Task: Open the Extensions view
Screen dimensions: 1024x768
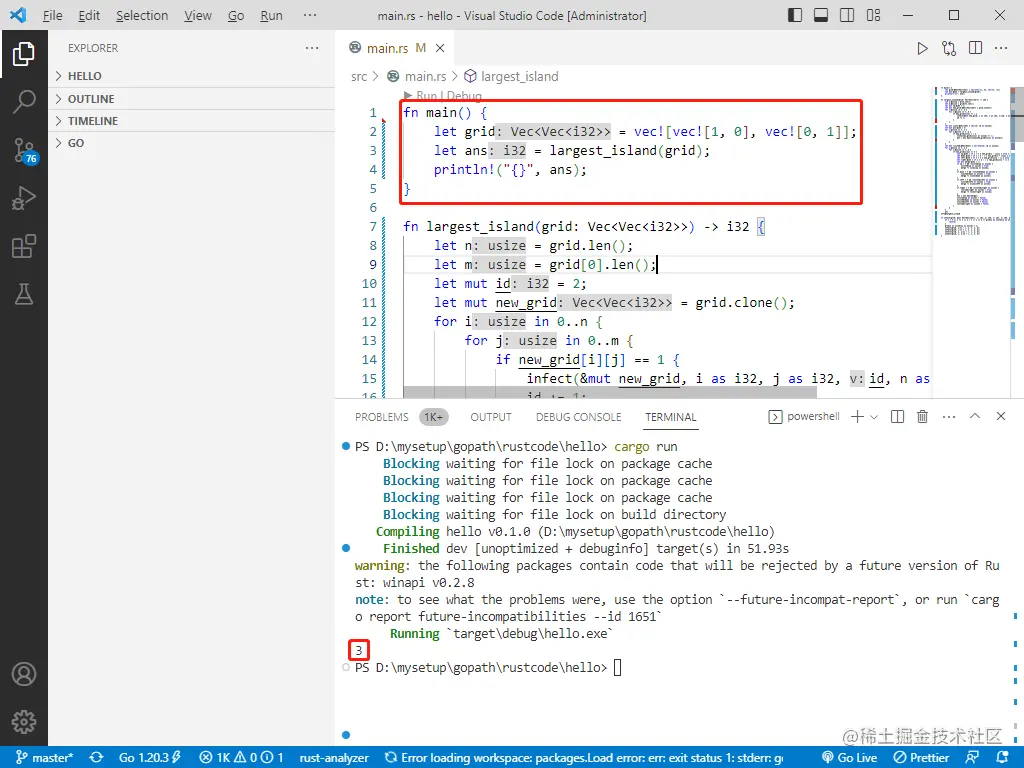Action: tap(24, 246)
